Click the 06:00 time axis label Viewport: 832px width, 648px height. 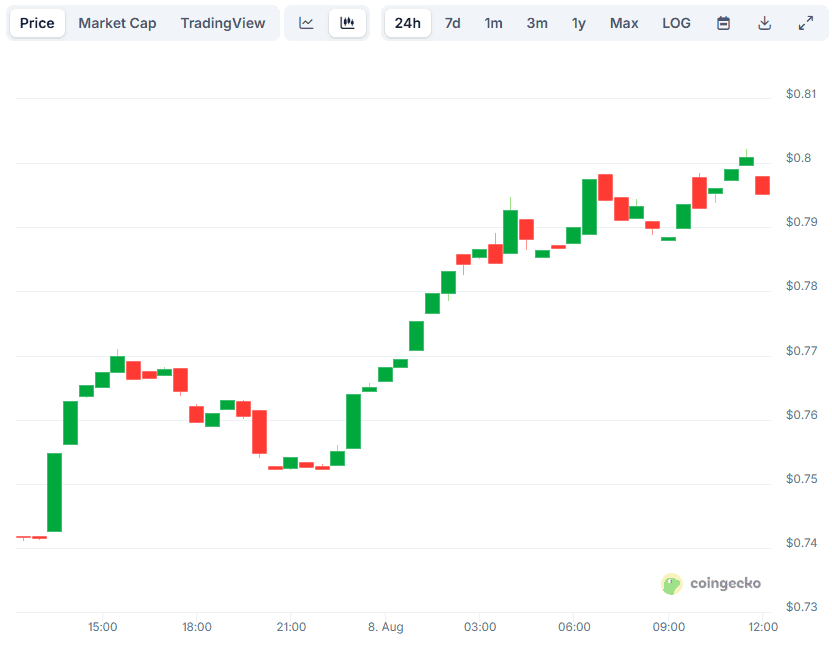(574, 627)
